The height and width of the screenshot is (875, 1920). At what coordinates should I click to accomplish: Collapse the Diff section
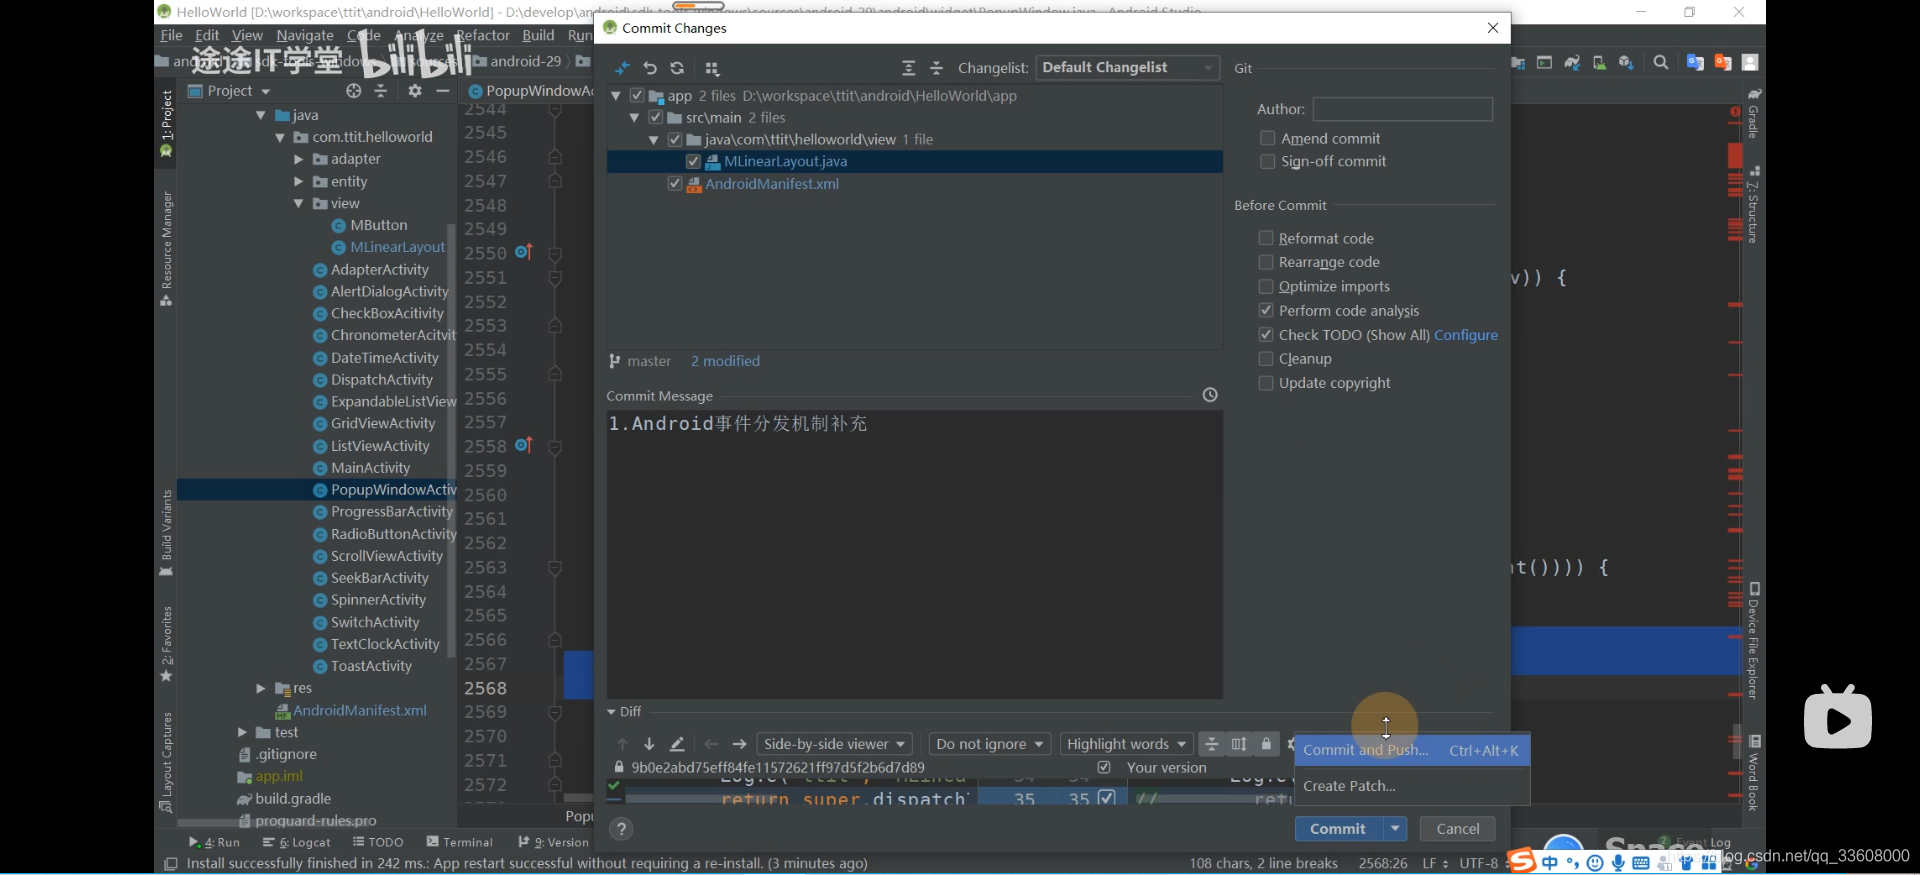pos(612,712)
